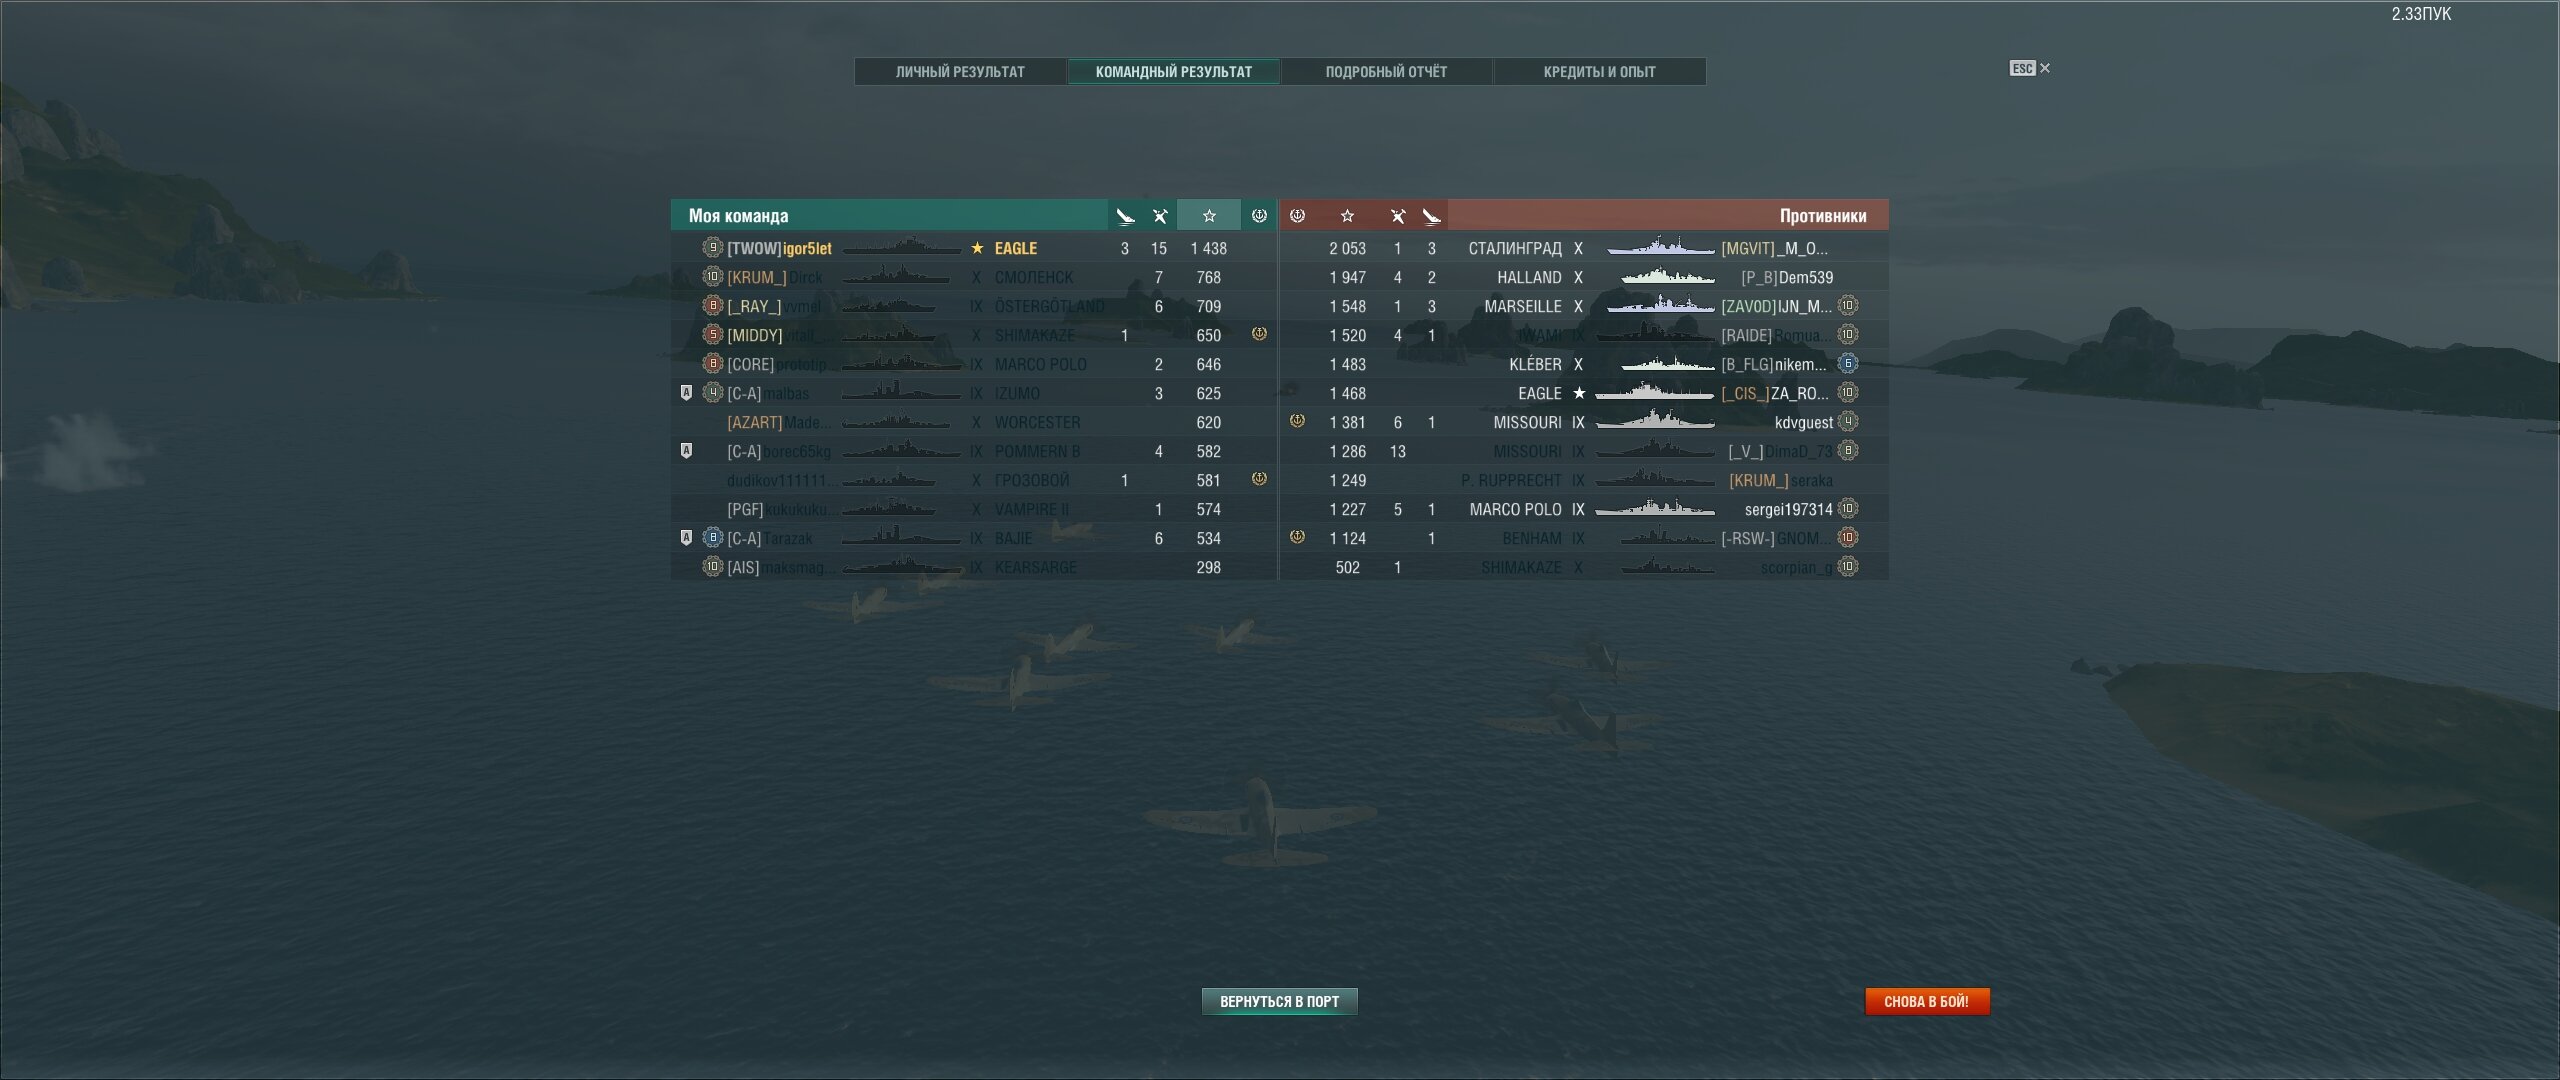The height and width of the screenshot is (1080, 2560).
Task: Sort my team by ships destroyed icon
Action: [x=1125, y=216]
